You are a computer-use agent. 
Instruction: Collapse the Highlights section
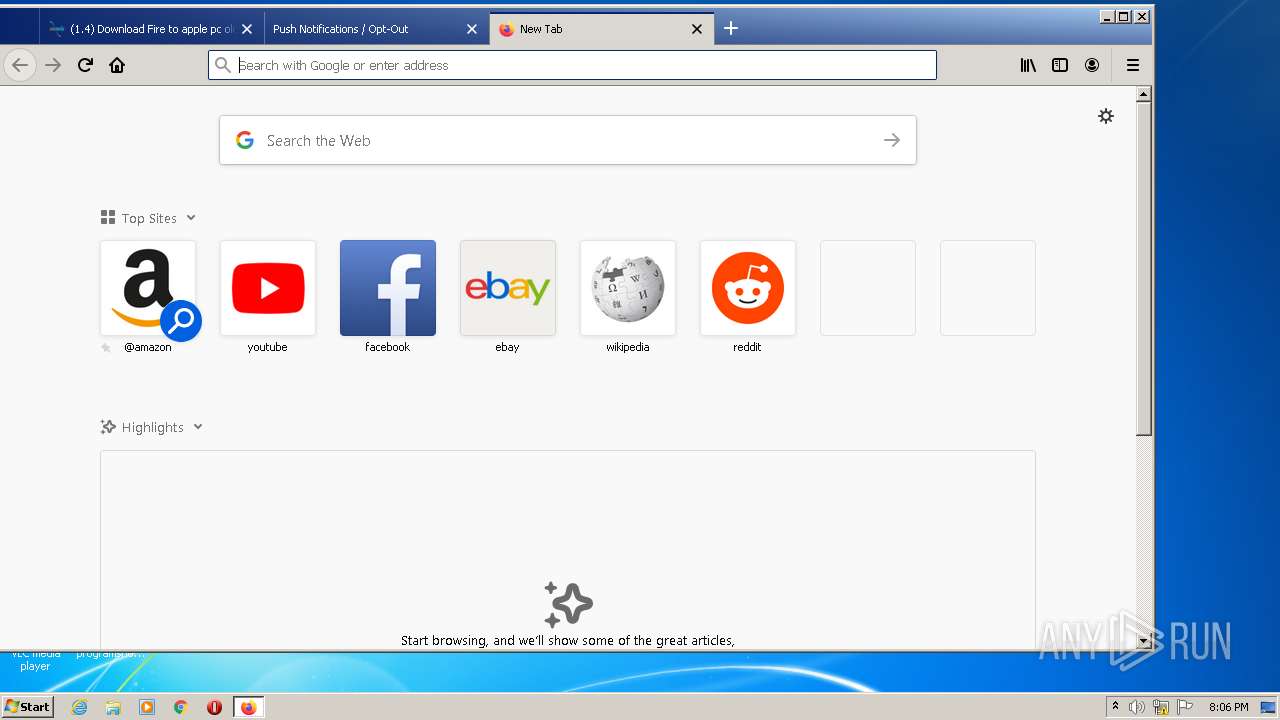[198, 427]
